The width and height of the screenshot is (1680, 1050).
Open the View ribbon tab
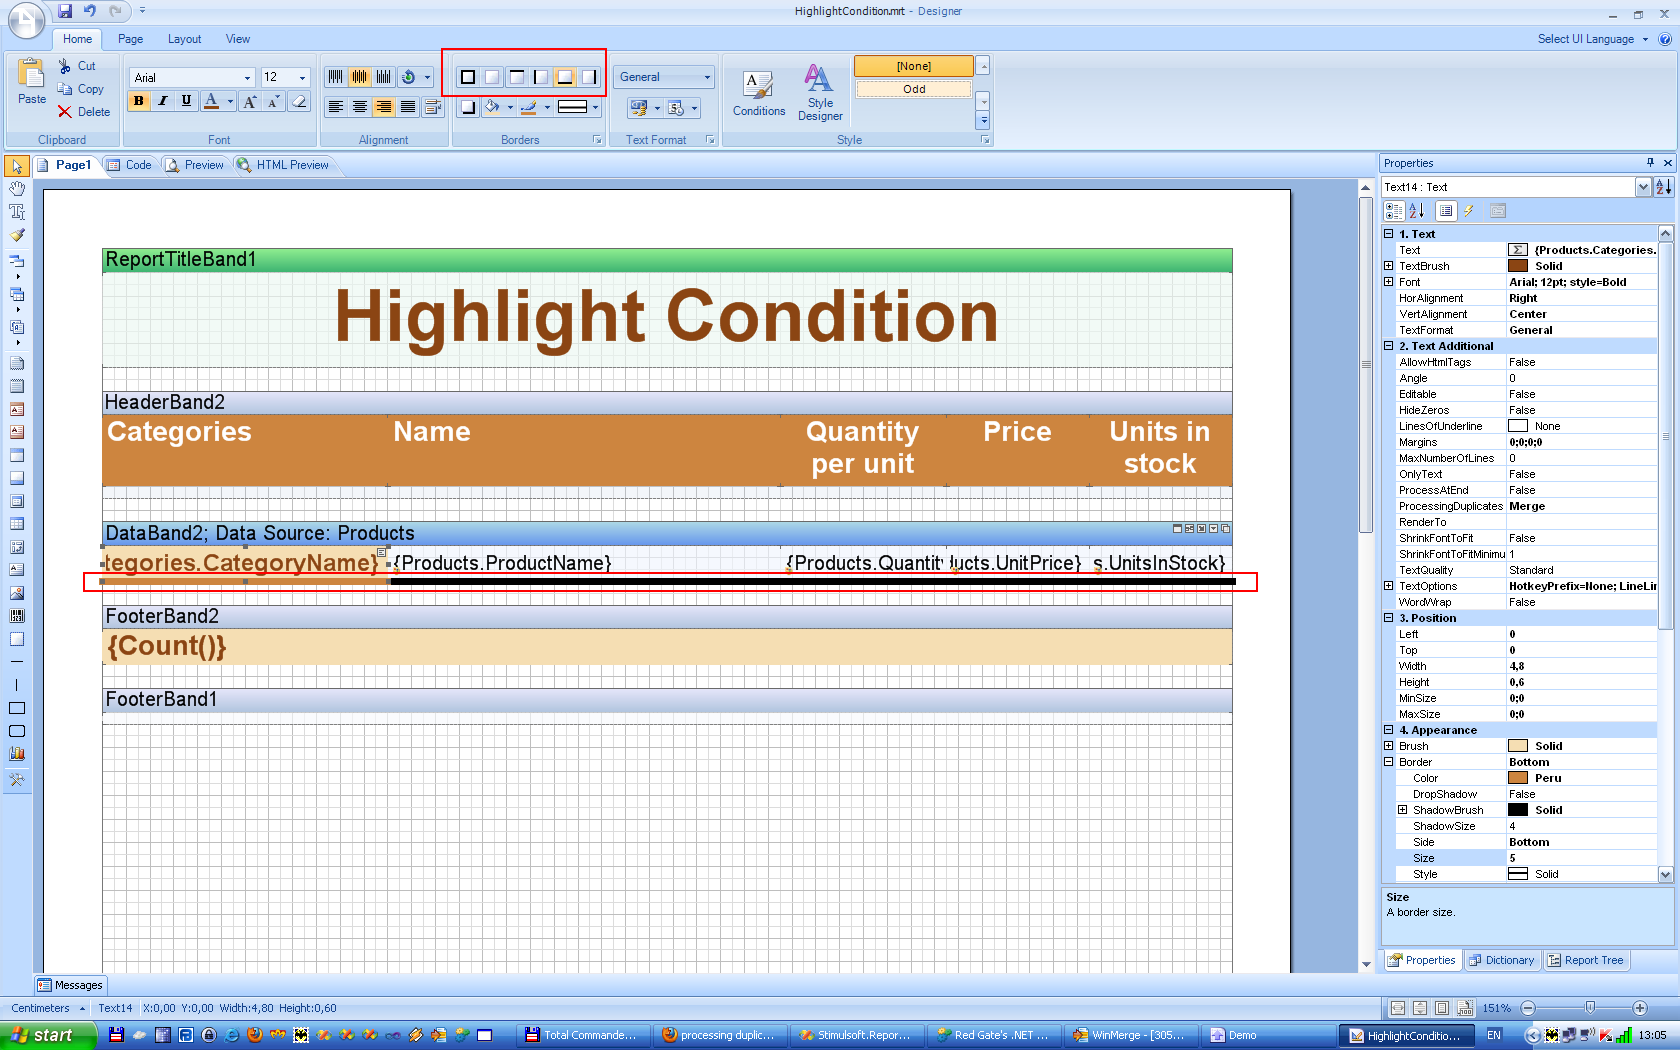238,39
